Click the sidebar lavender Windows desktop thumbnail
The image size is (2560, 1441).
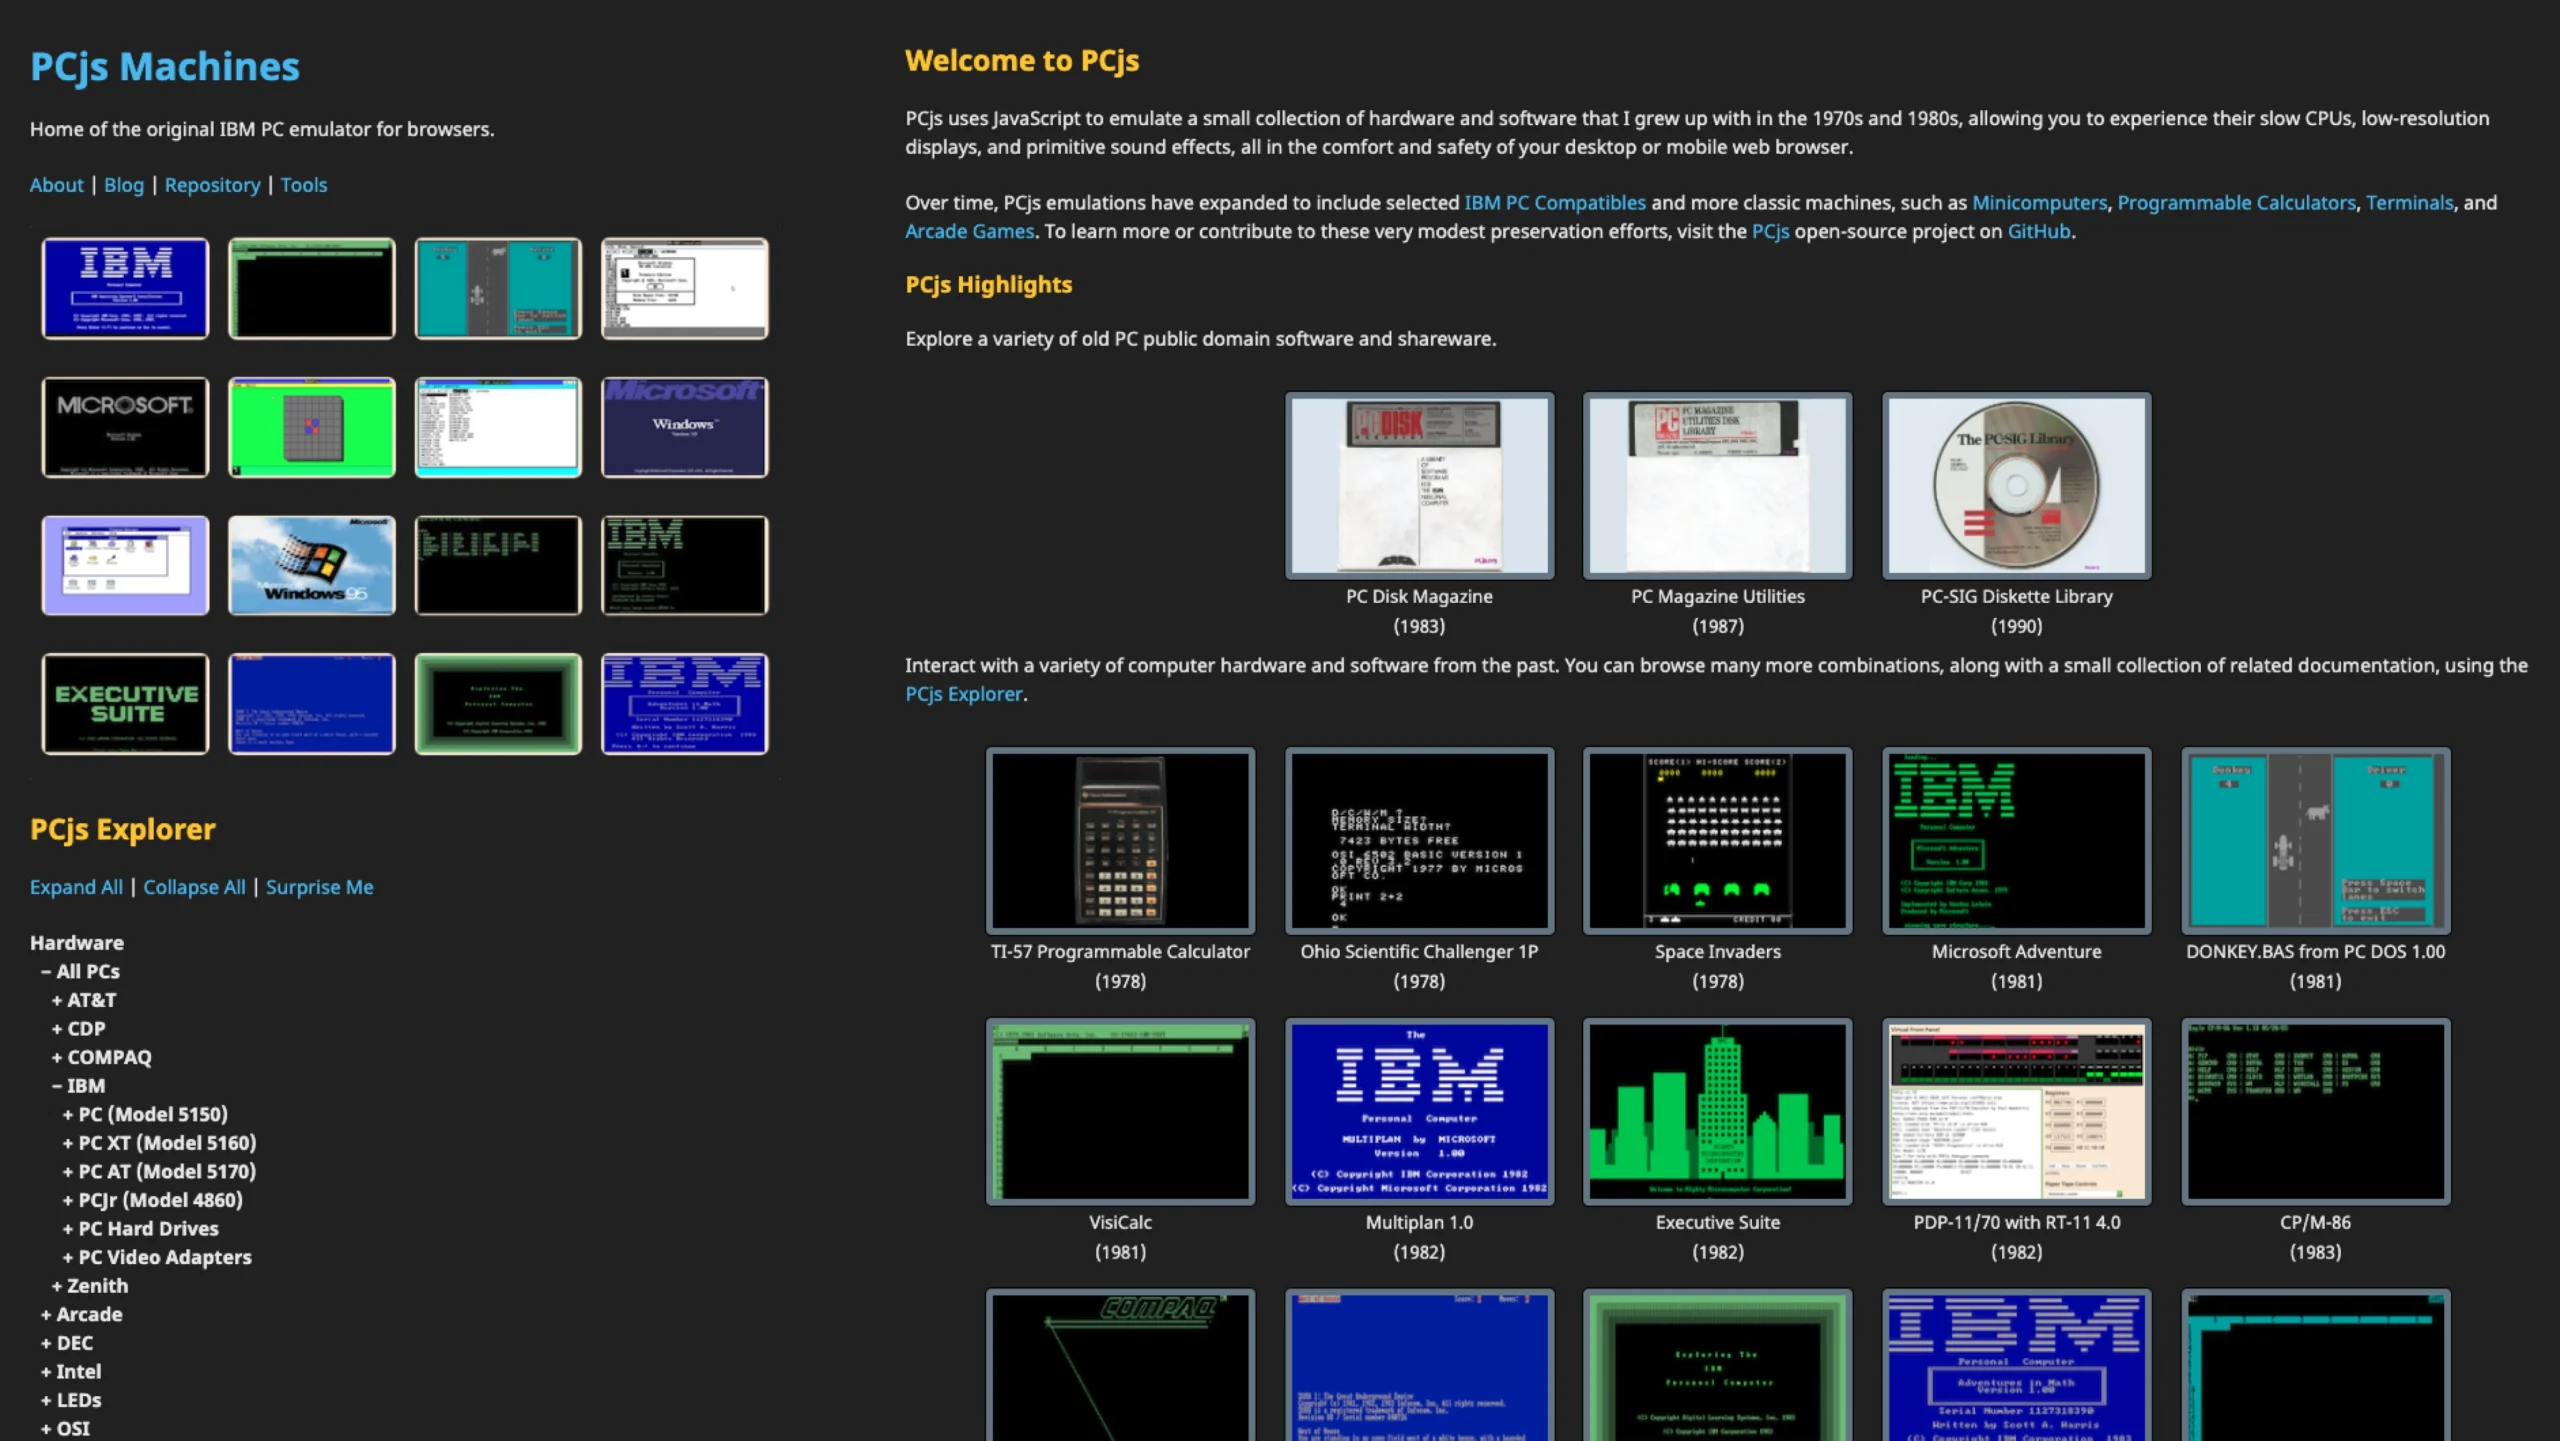pos(125,565)
